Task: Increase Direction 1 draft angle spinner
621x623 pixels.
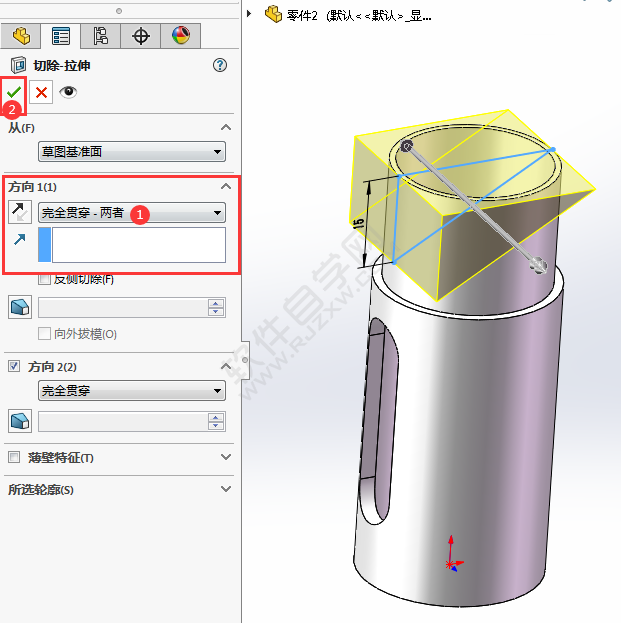Action: pyautogui.click(x=216, y=304)
